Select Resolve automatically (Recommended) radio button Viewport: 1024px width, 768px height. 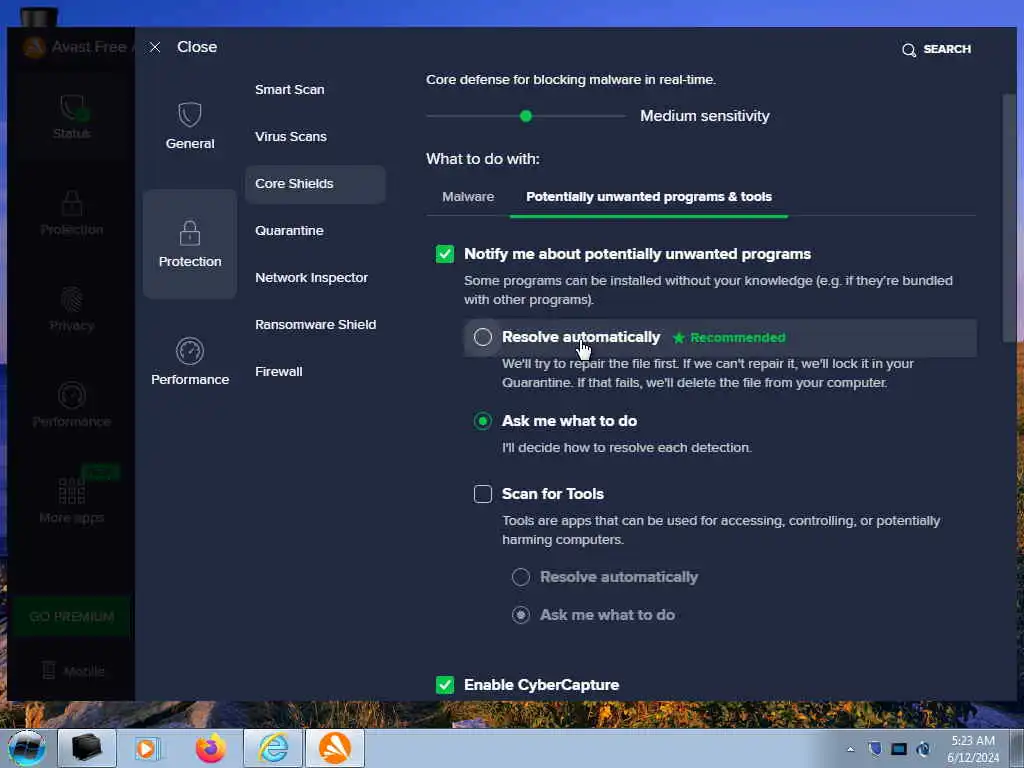pos(483,337)
